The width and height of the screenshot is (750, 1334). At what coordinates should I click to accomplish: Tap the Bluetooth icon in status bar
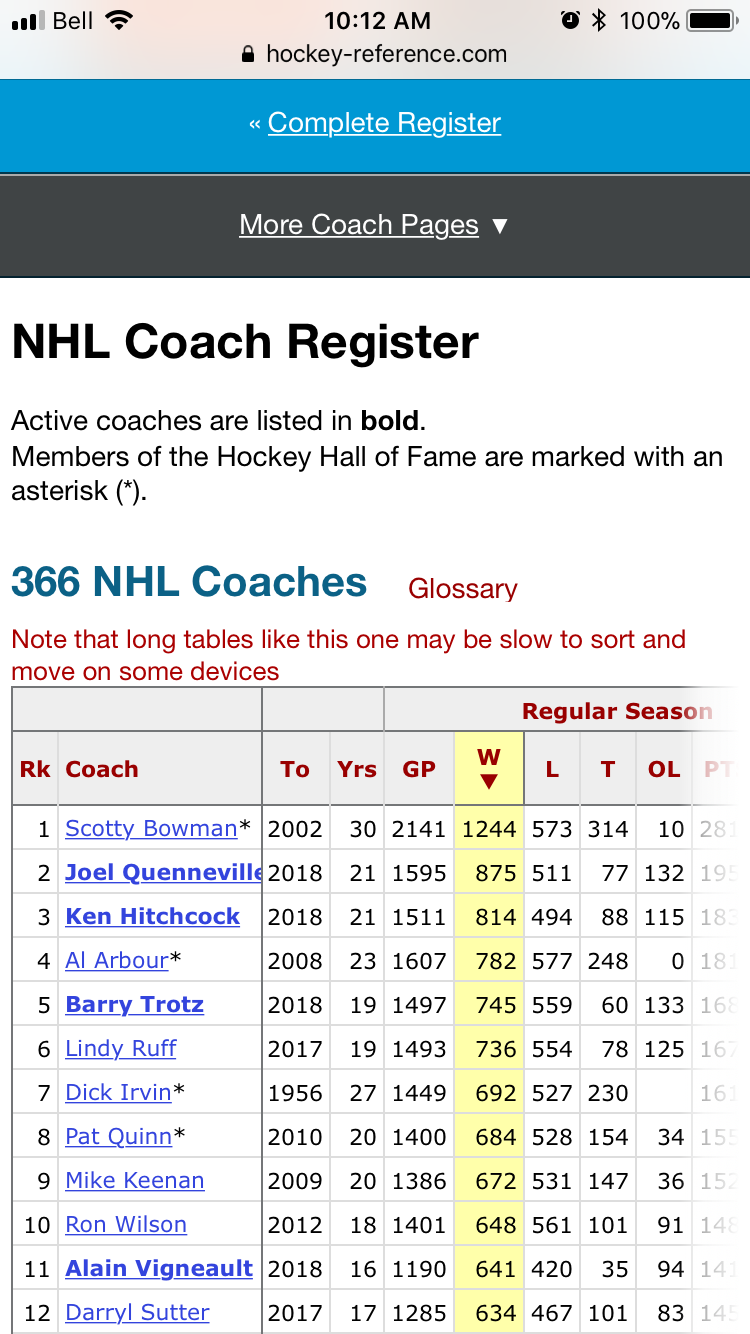tap(599, 21)
